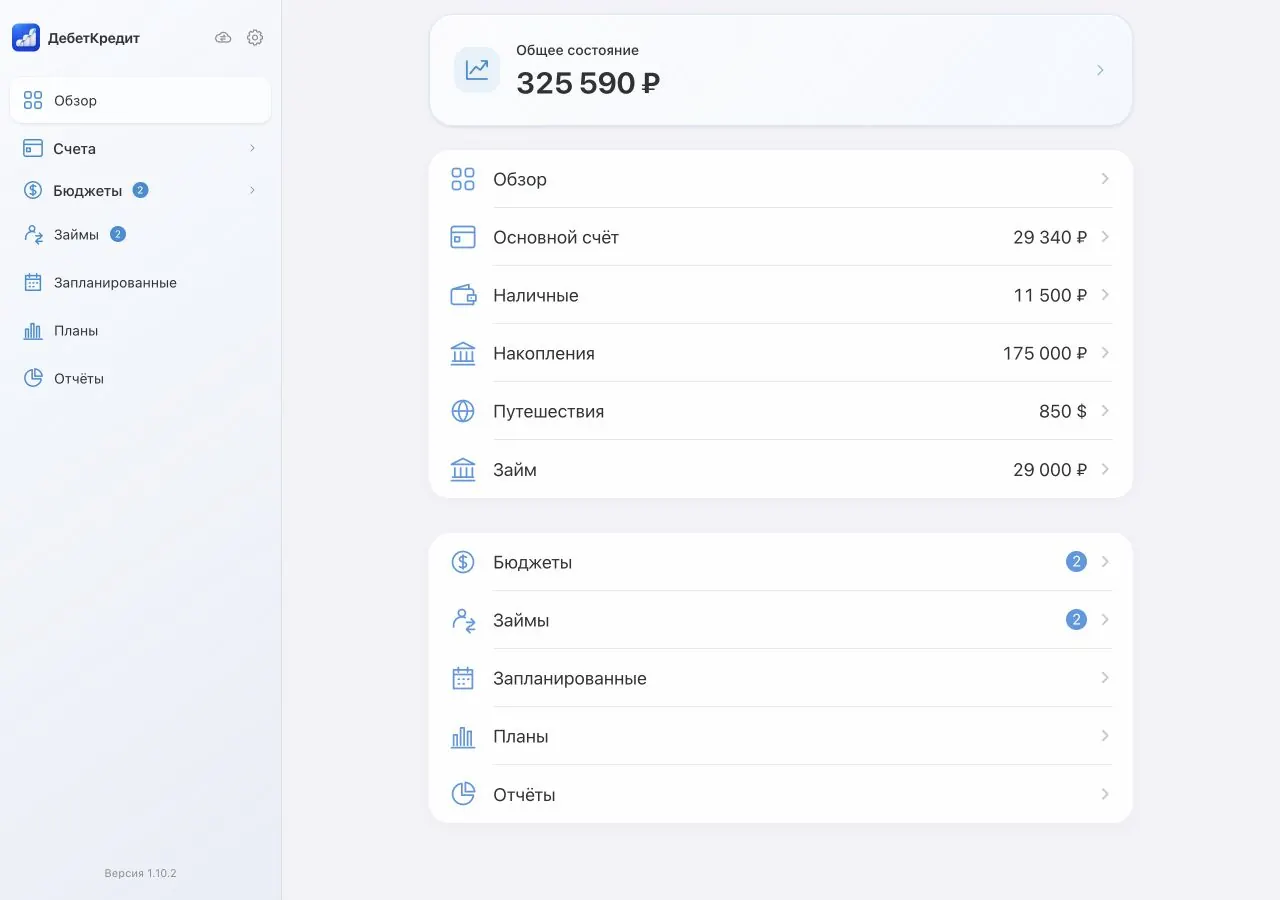
Task: Open Займы row in main list
Action: [781, 620]
